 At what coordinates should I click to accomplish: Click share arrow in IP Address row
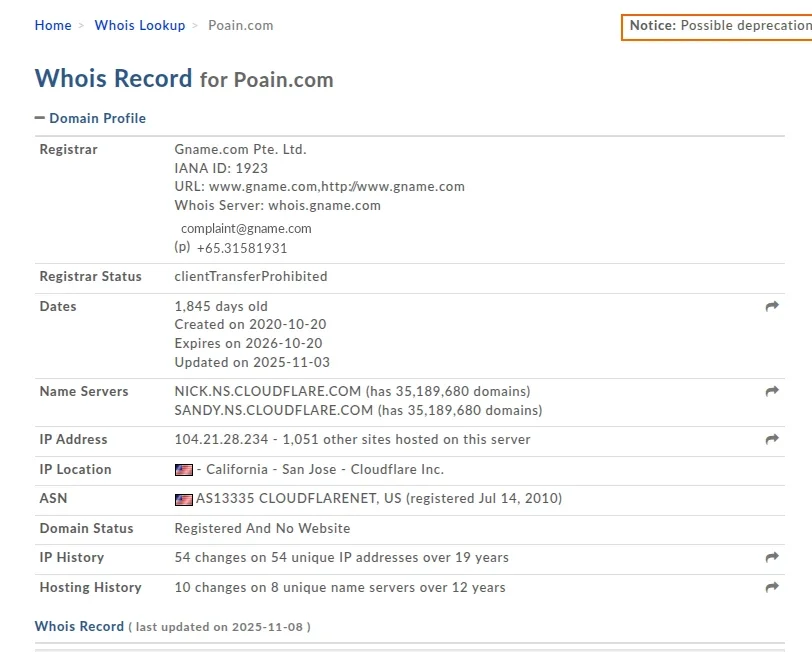click(x=772, y=440)
